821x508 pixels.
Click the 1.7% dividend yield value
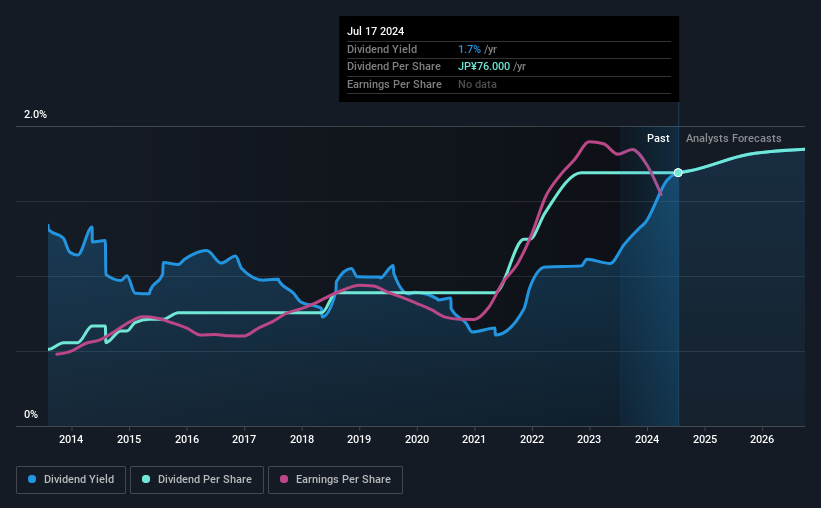click(x=469, y=49)
